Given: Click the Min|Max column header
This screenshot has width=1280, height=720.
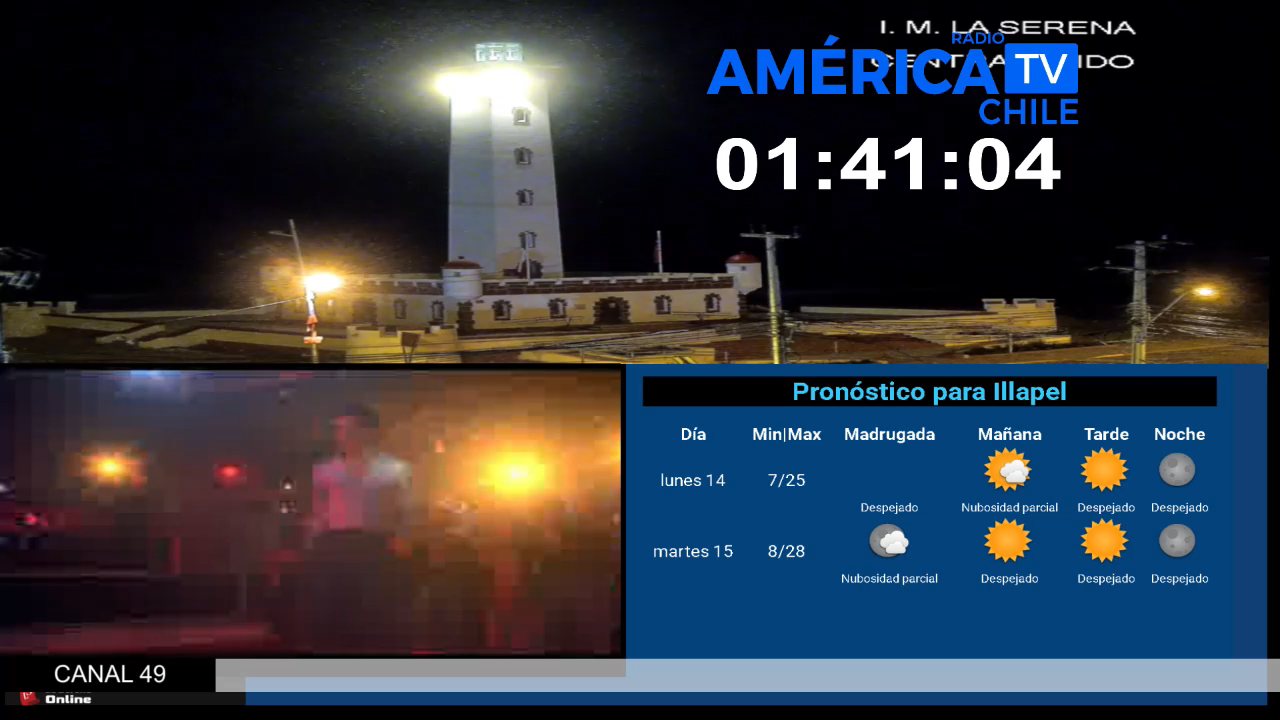Looking at the screenshot, I should tap(787, 434).
